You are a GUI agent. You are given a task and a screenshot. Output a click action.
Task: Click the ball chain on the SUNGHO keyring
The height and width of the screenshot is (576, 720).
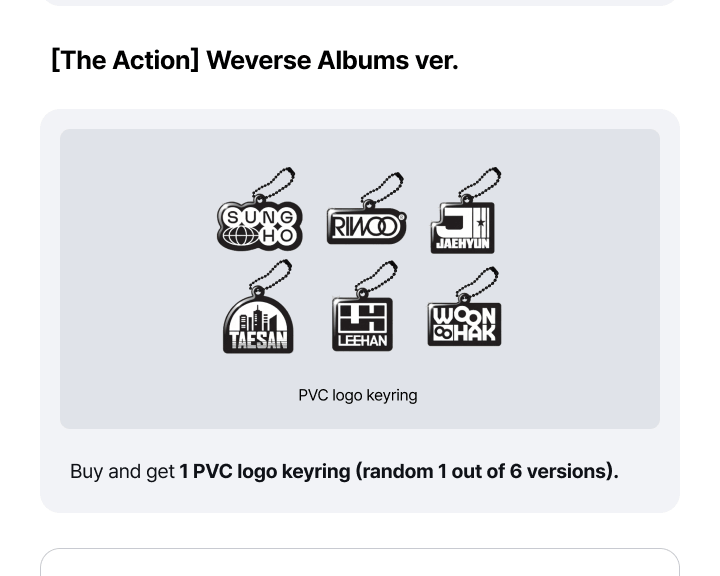coord(274,184)
